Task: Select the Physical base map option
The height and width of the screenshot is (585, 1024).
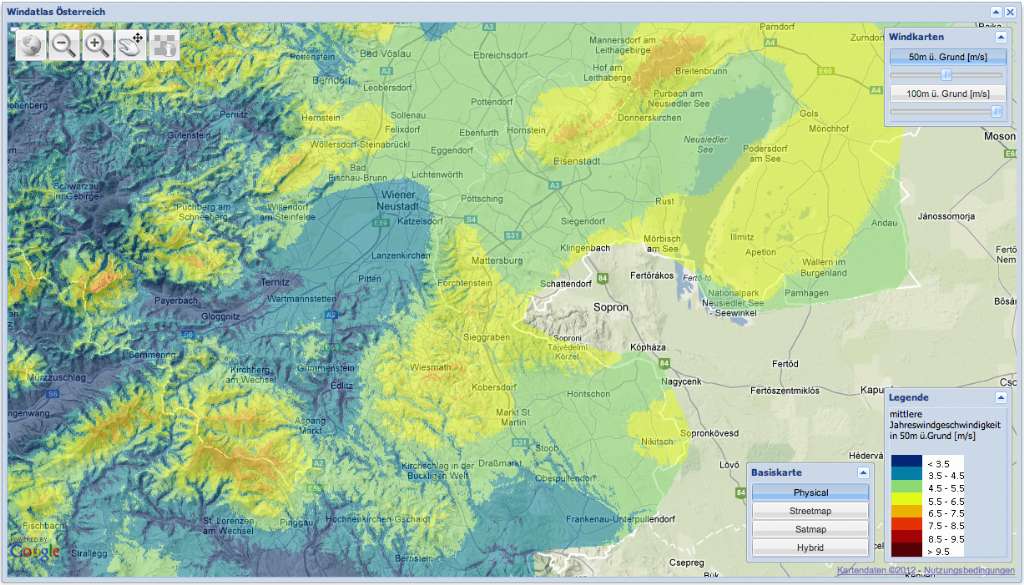Action: (810, 493)
